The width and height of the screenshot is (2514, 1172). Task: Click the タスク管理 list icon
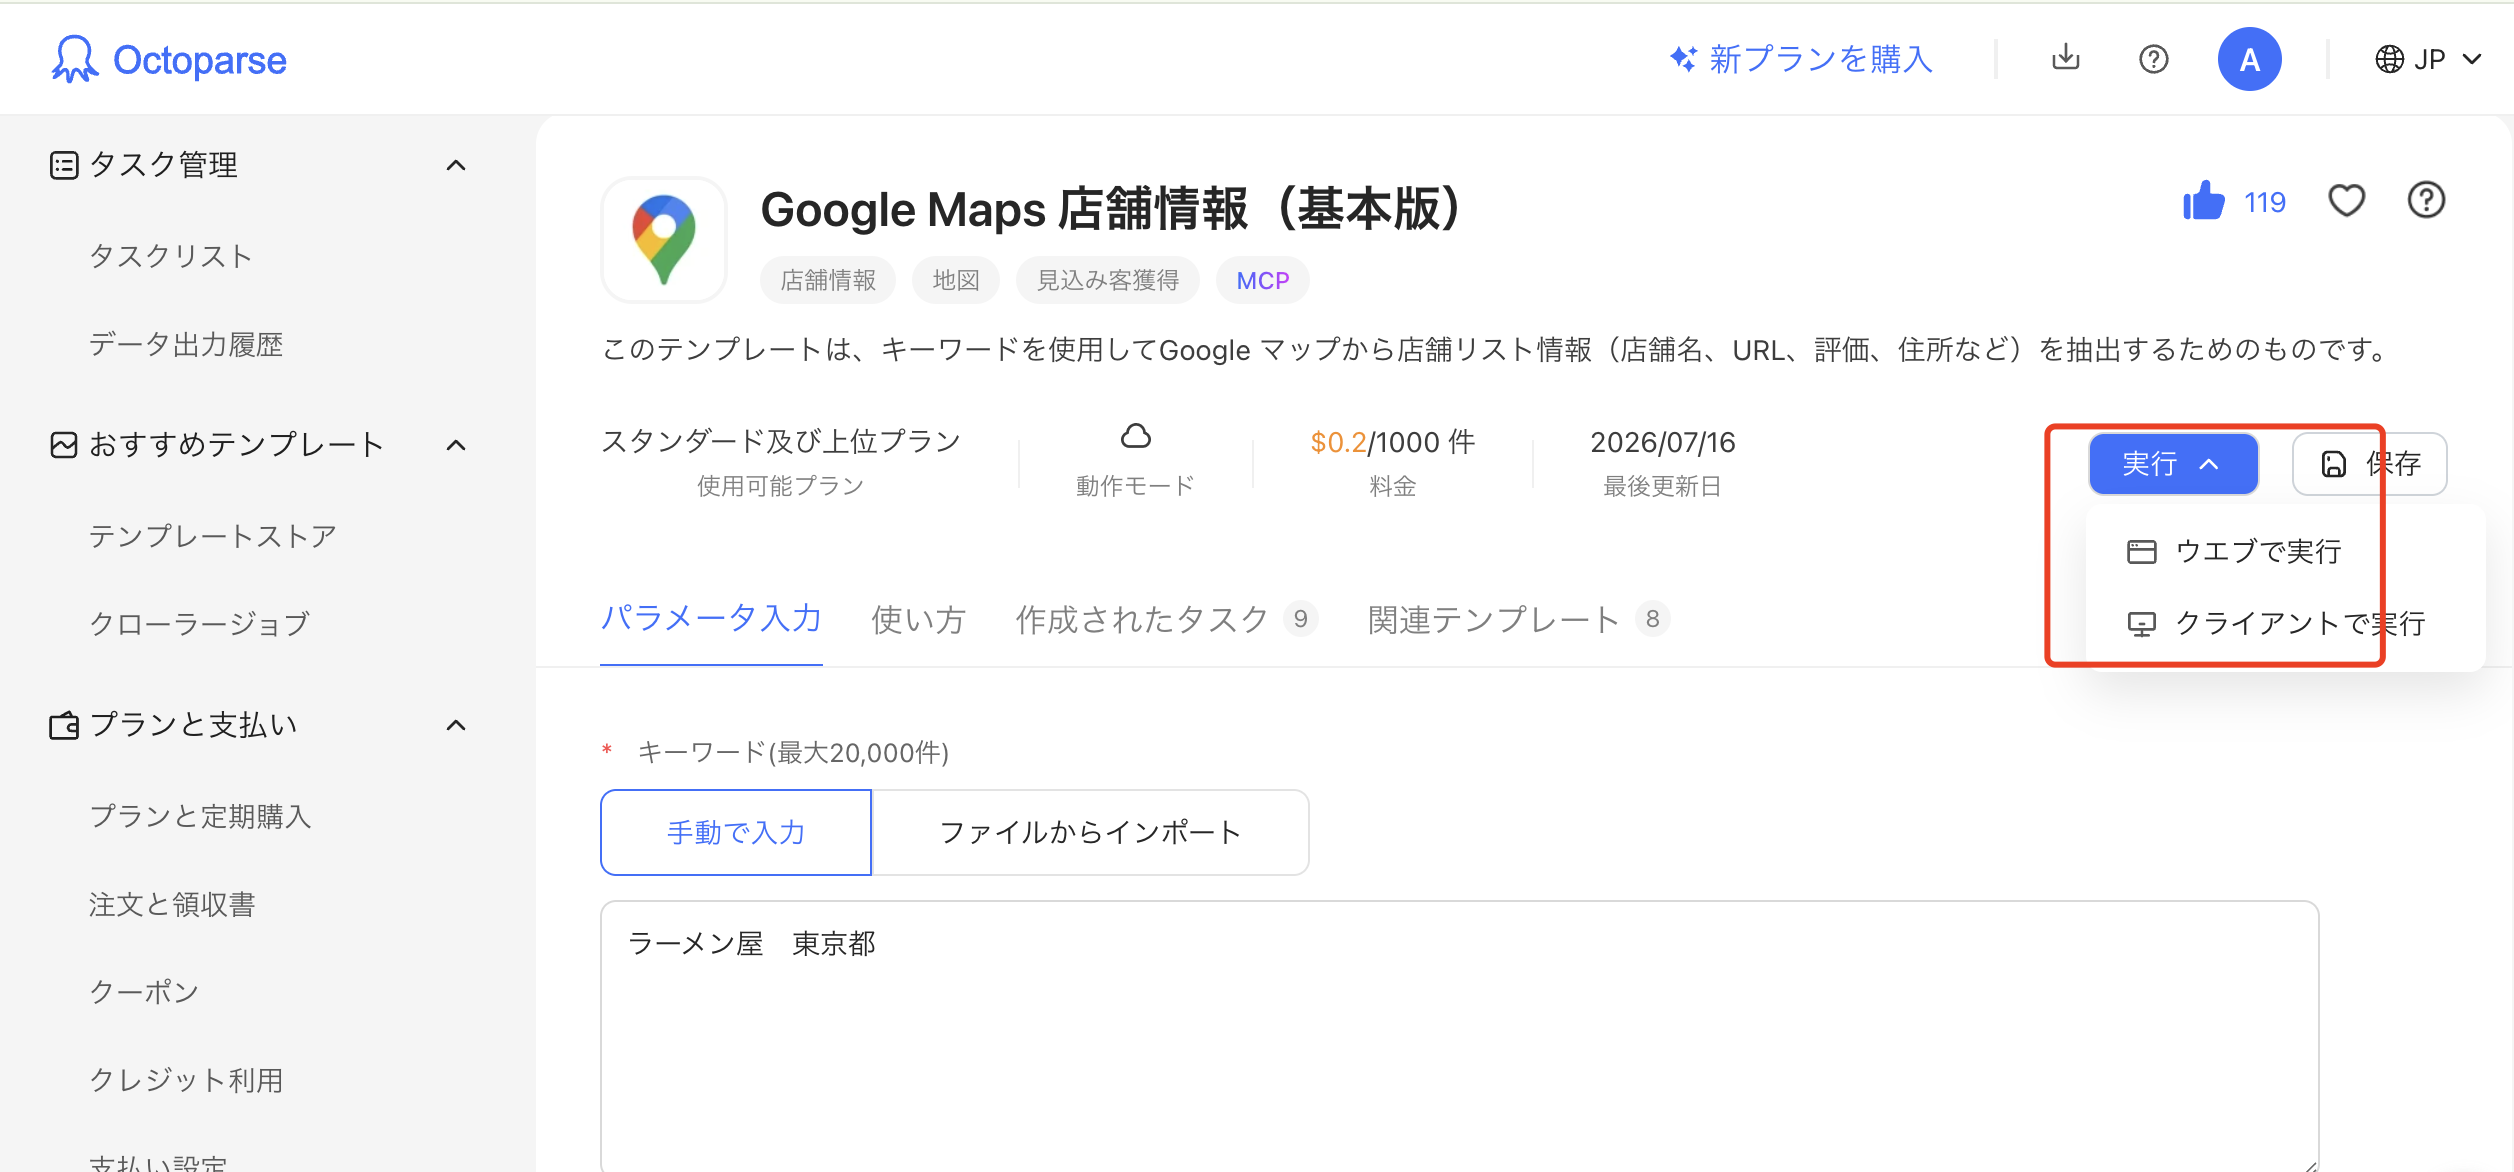[64, 165]
